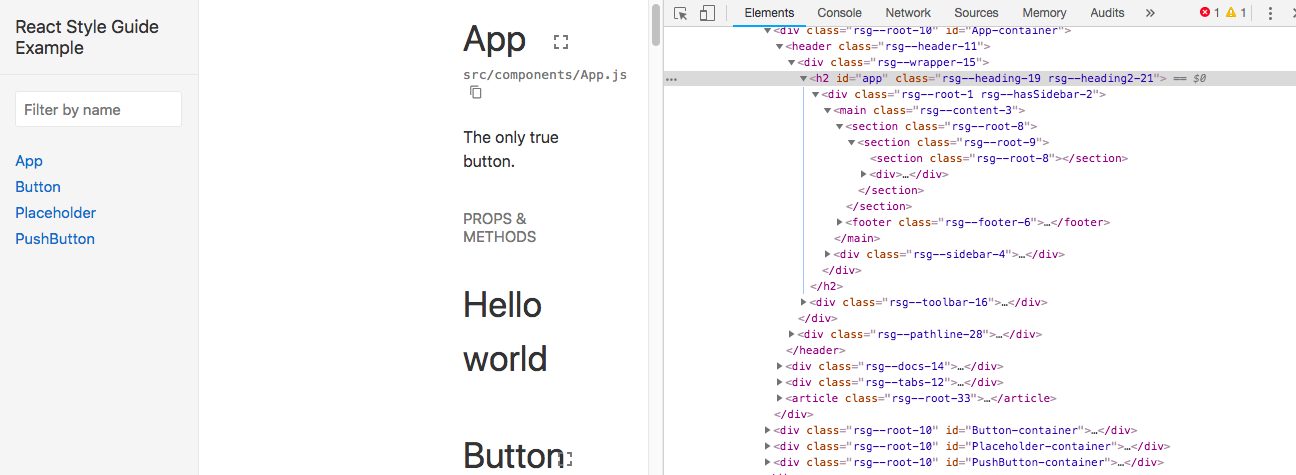Activate the DevTools inspect element picker icon

coord(681,13)
